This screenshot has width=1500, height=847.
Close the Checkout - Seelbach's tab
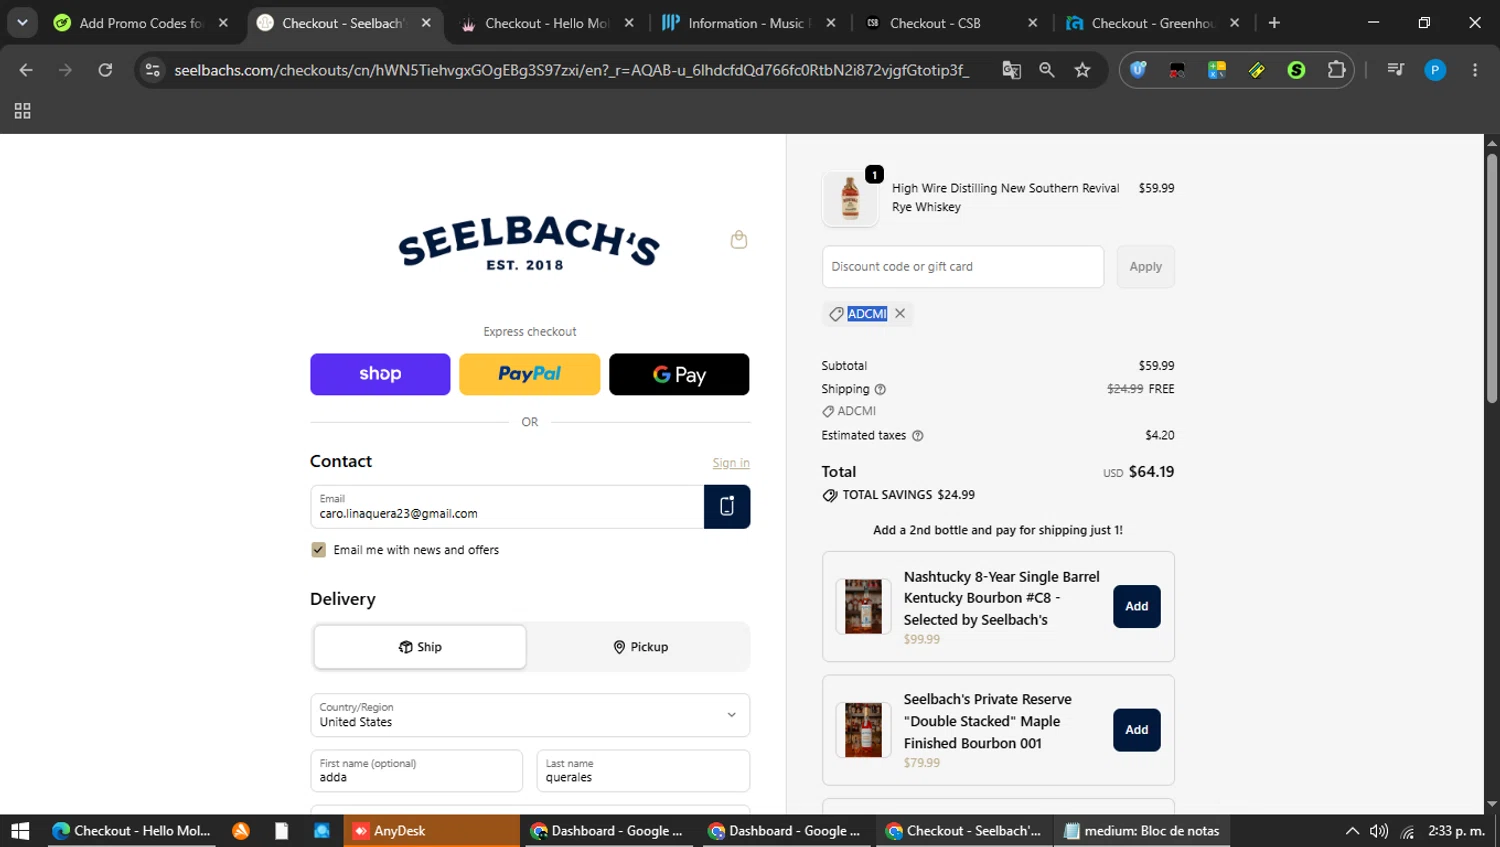(x=426, y=23)
